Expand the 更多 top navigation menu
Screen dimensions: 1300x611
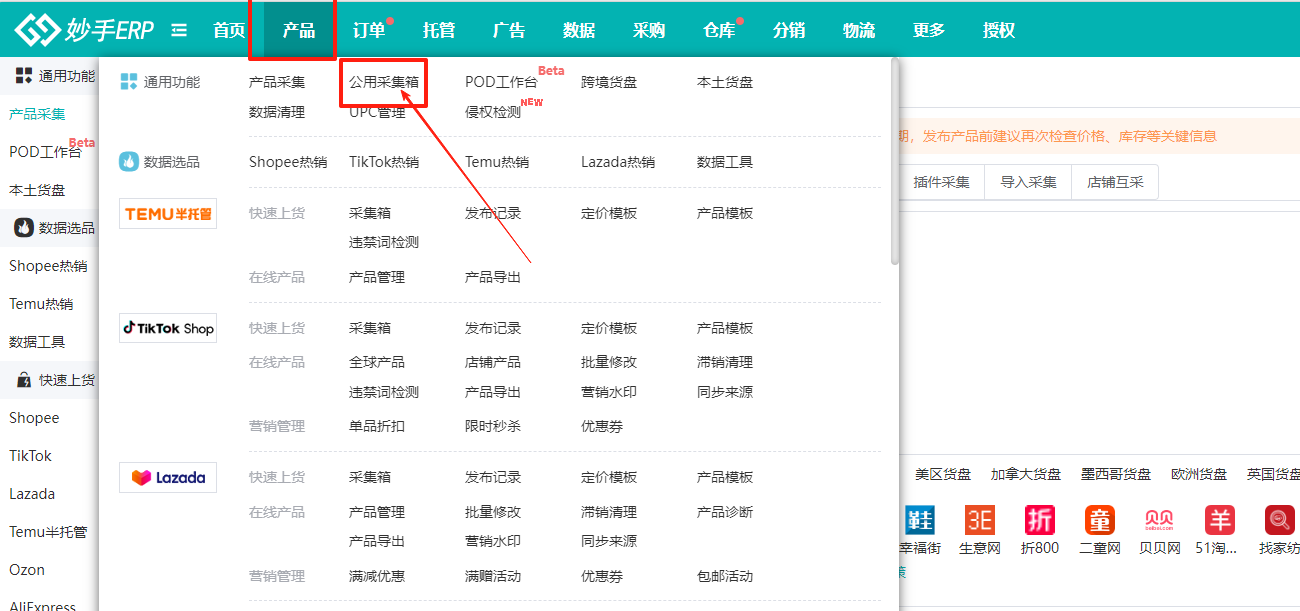[x=929, y=30]
